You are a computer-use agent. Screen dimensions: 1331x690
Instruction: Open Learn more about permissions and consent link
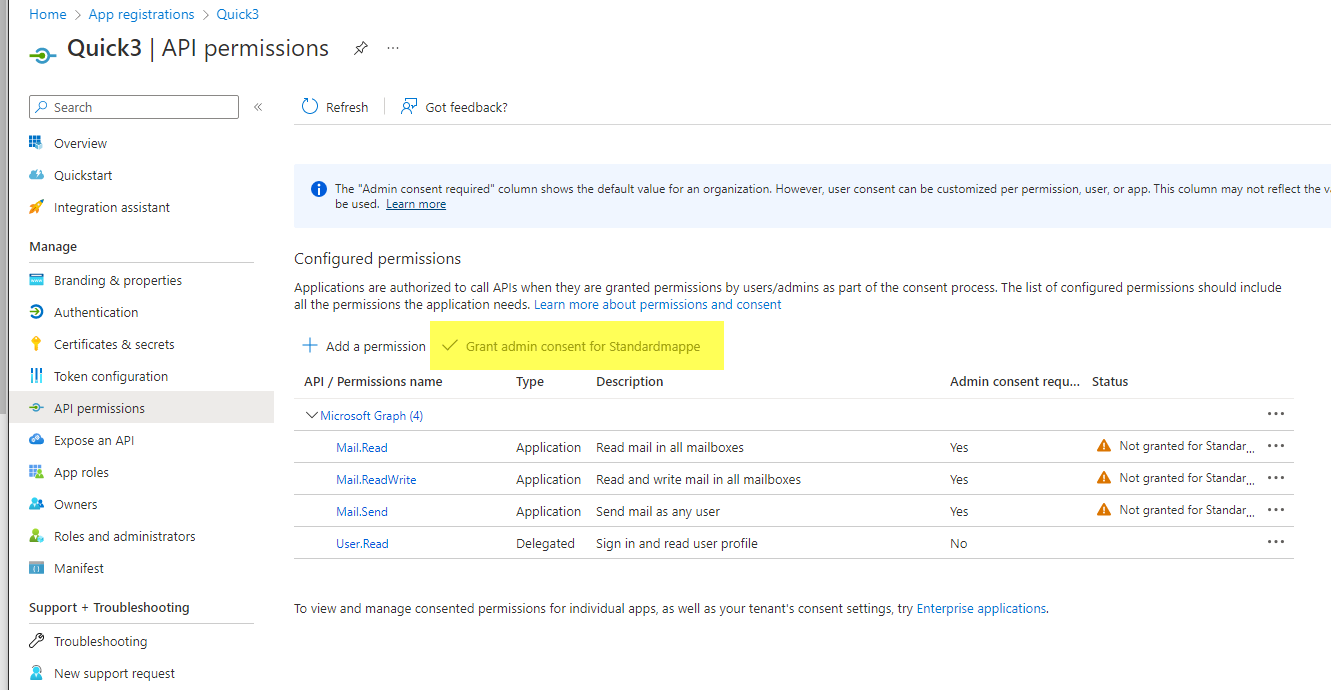point(658,304)
